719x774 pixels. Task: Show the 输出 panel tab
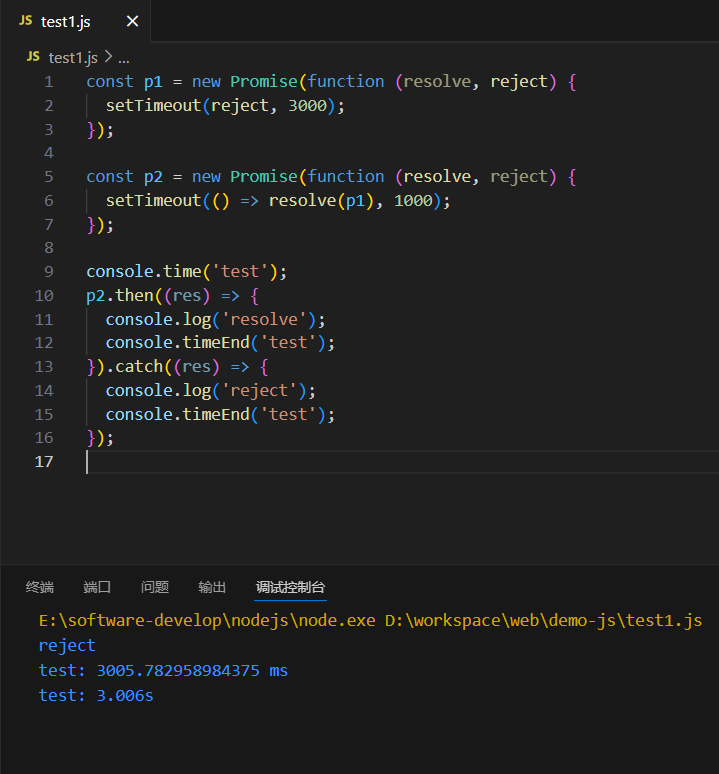(x=212, y=587)
